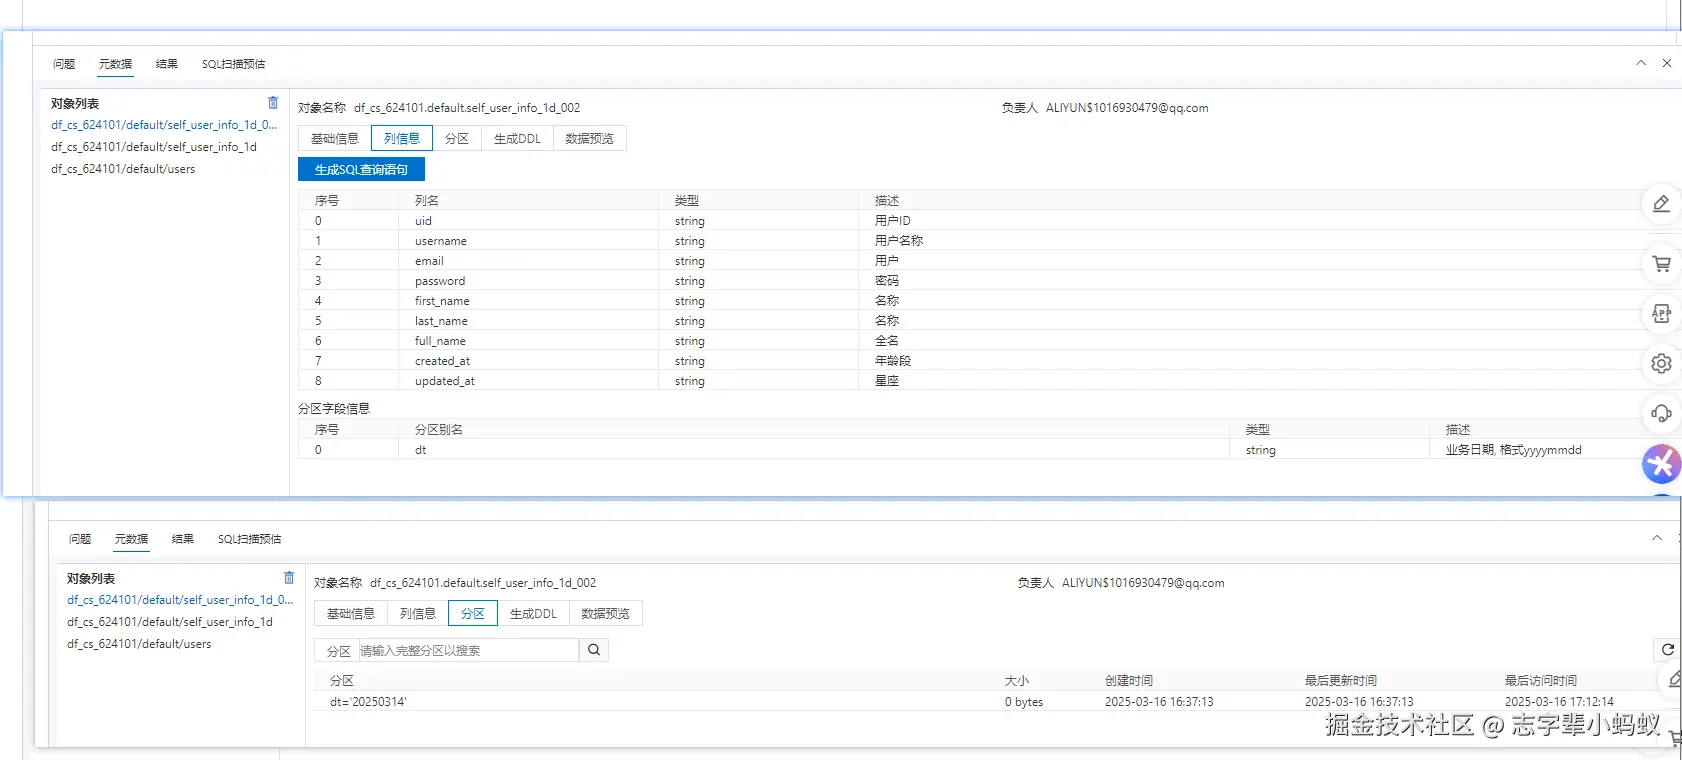The image size is (1682, 760).
Task: Select self_user_info_1d_0... in lower object list
Action: pos(180,600)
